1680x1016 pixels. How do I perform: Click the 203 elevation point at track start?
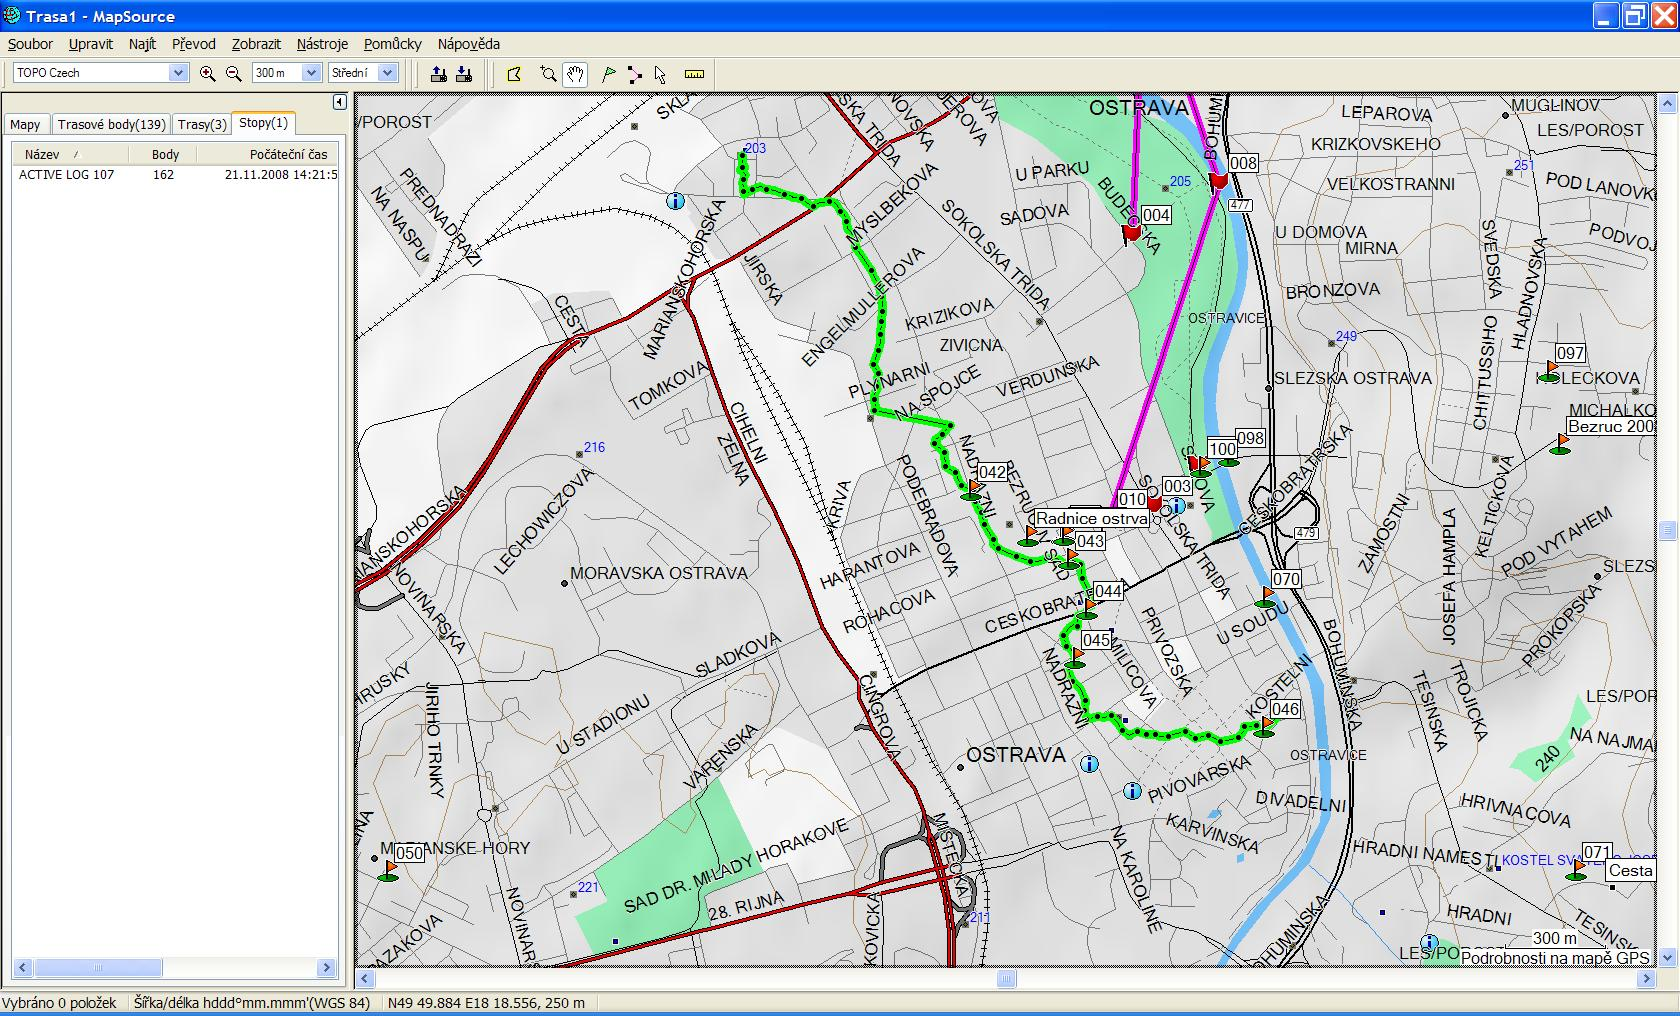(x=755, y=148)
